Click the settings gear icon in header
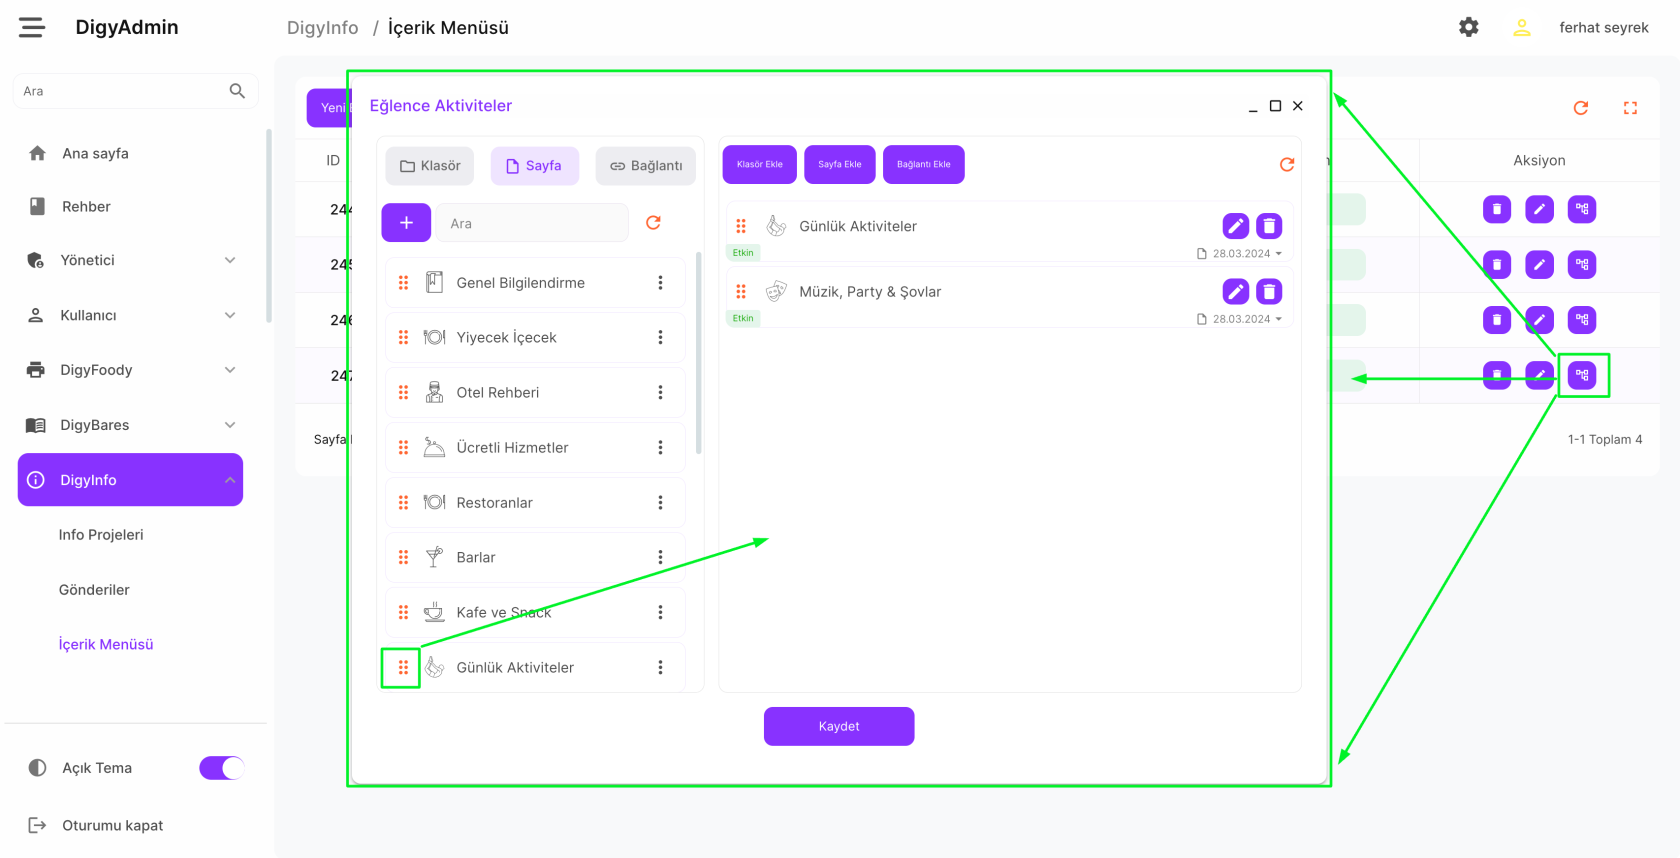This screenshot has width=1680, height=858. coord(1468,27)
